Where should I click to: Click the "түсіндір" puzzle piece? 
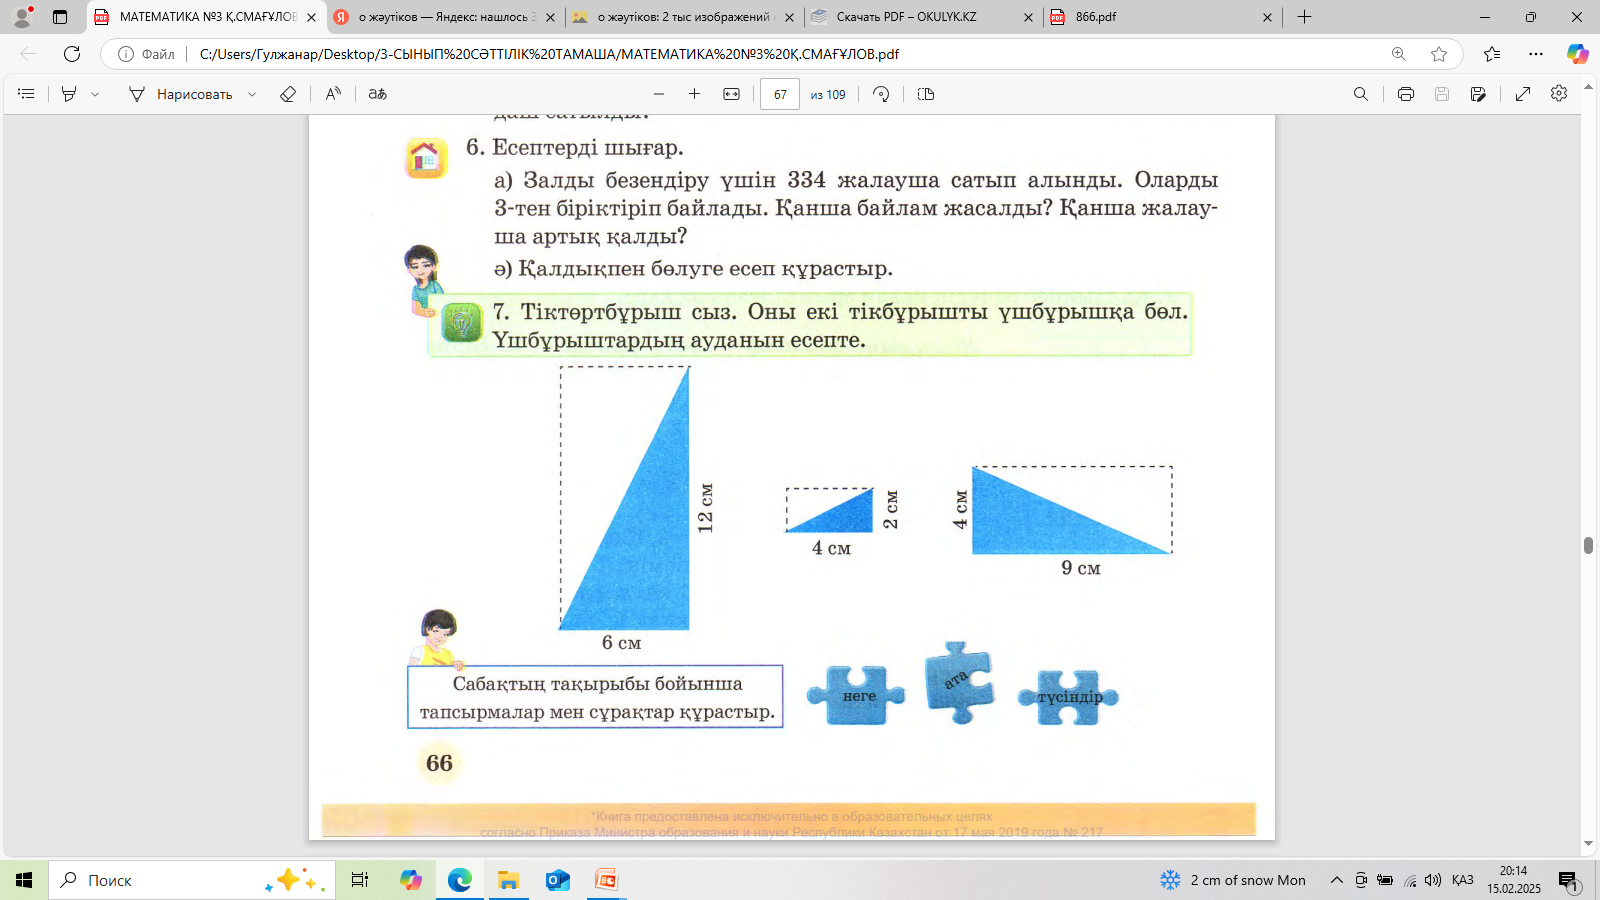[1069, 697]
